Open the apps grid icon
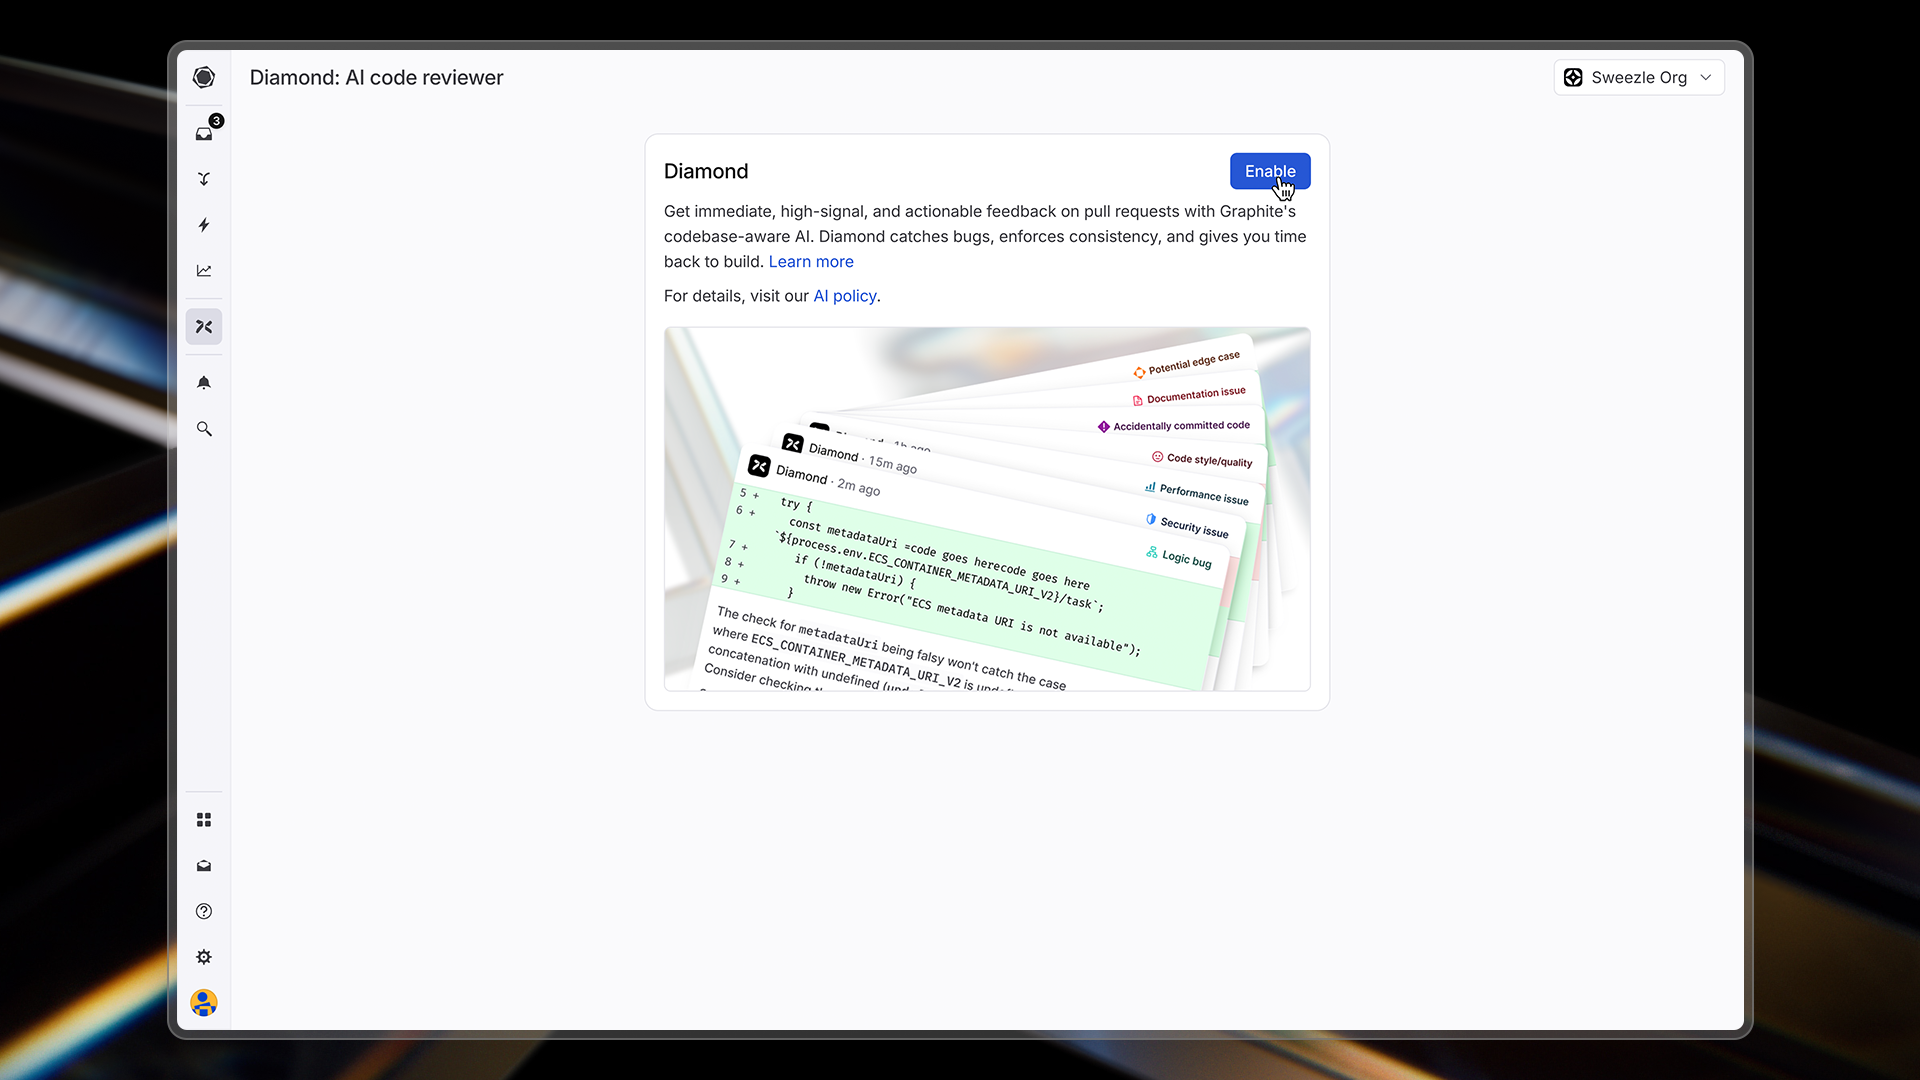Image resolution: width=1920 pixels, height=1080 pixels. coord(204,820)
